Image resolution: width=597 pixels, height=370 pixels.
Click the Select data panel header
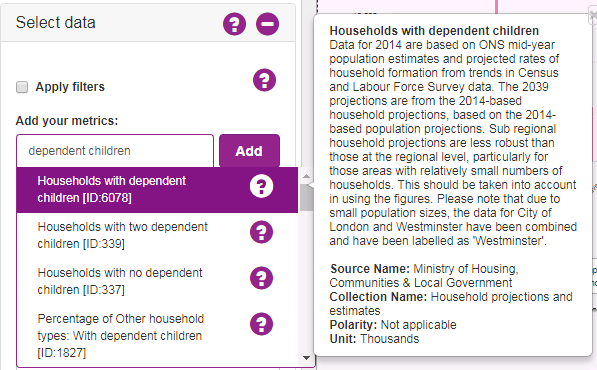[x=148, y=23]
